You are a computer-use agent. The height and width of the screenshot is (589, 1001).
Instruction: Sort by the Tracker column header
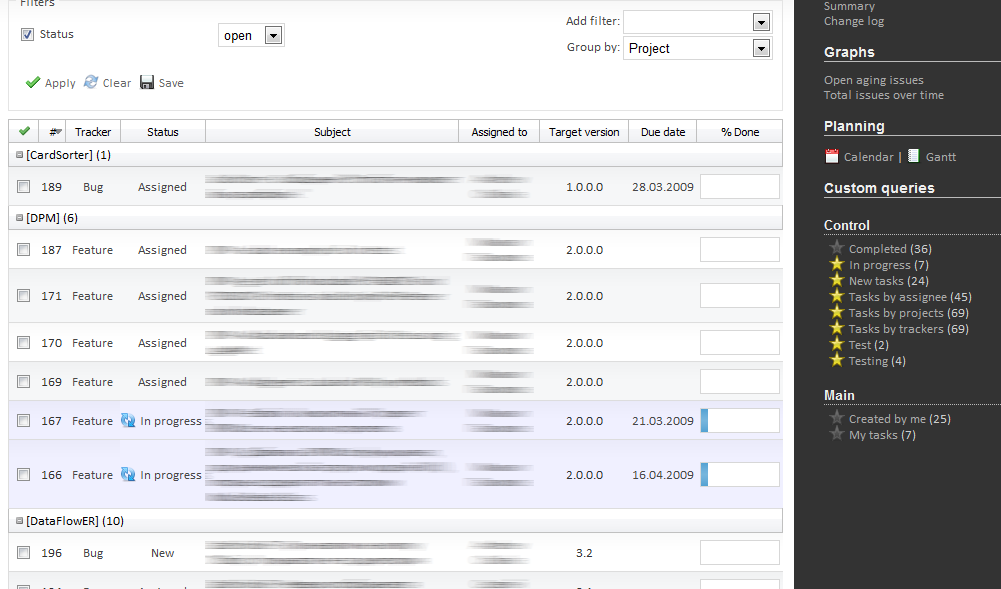coord(93,132)
